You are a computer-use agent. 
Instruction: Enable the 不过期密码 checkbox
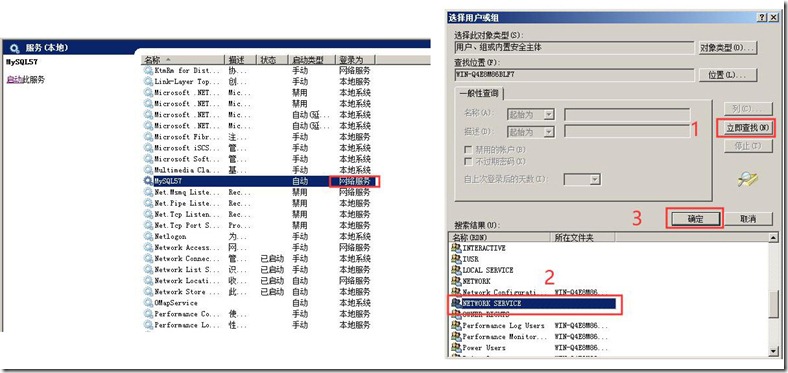(x=468, y=161)
